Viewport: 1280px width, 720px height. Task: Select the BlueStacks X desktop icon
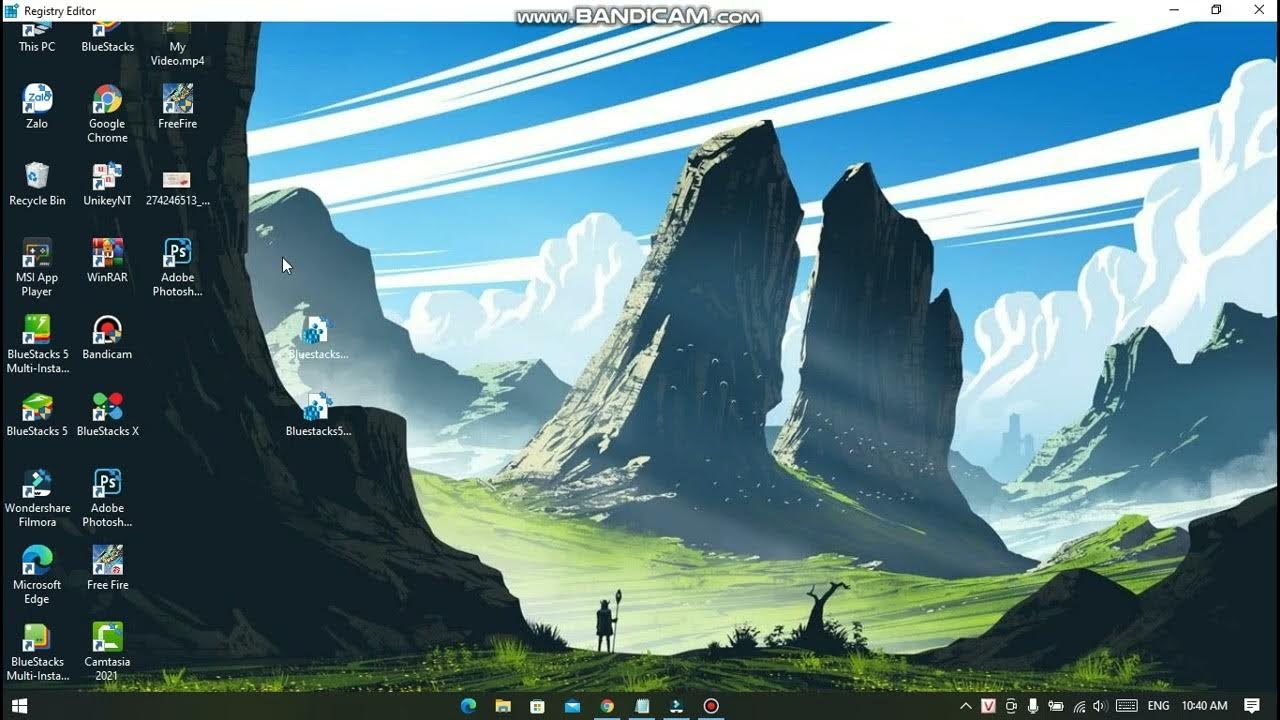[x=107, y=415]
